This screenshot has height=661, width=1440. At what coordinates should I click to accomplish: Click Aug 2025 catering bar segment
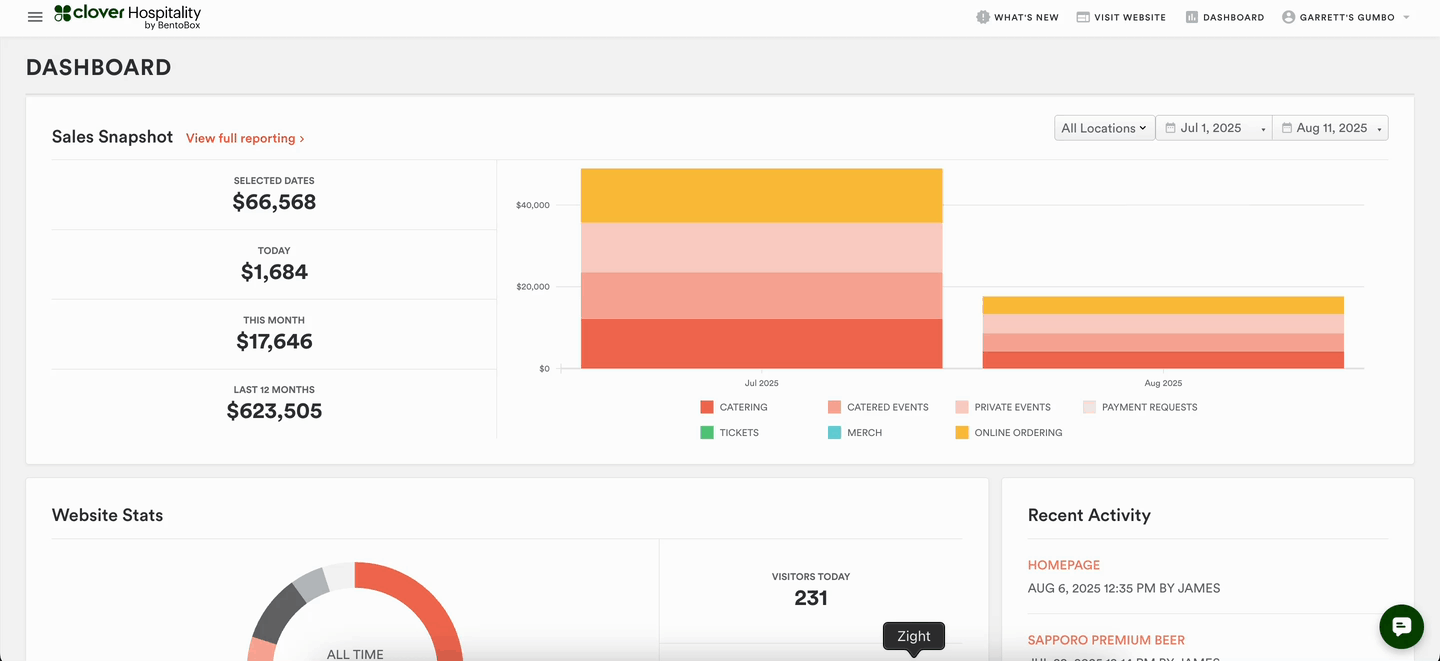[1163, 360]
